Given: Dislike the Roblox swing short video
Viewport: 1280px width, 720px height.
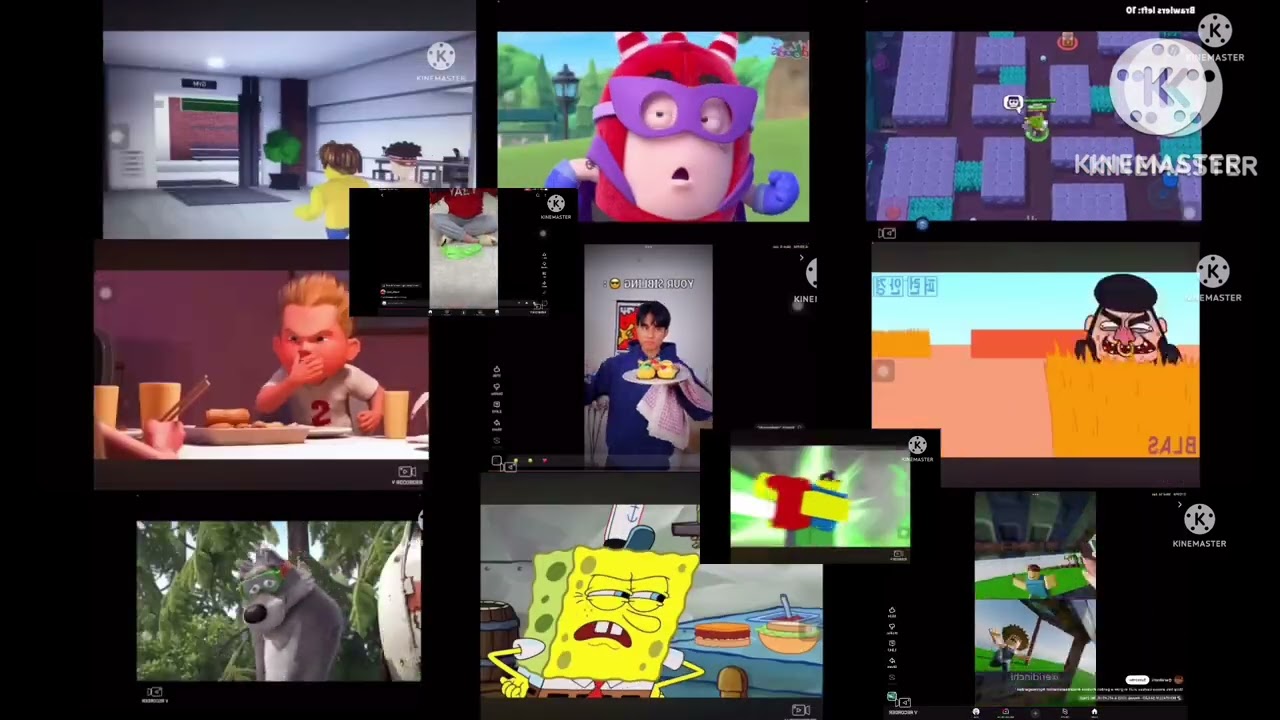Looking at the screenshot, I should 892,628.
